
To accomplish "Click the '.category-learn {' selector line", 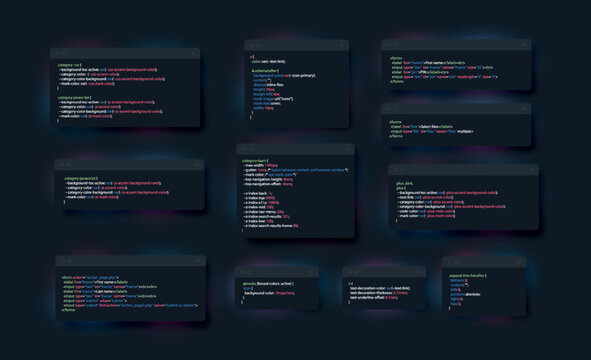I will point(255,161).
